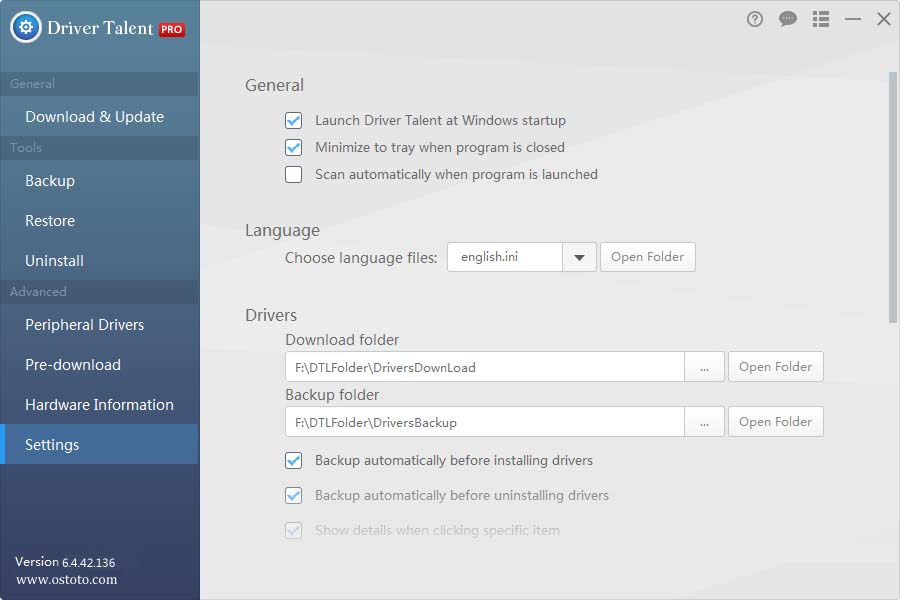Click Open Folder for the Download folder
The width and height of the screenshot is (900, 600).
click(x=775, y=367)
